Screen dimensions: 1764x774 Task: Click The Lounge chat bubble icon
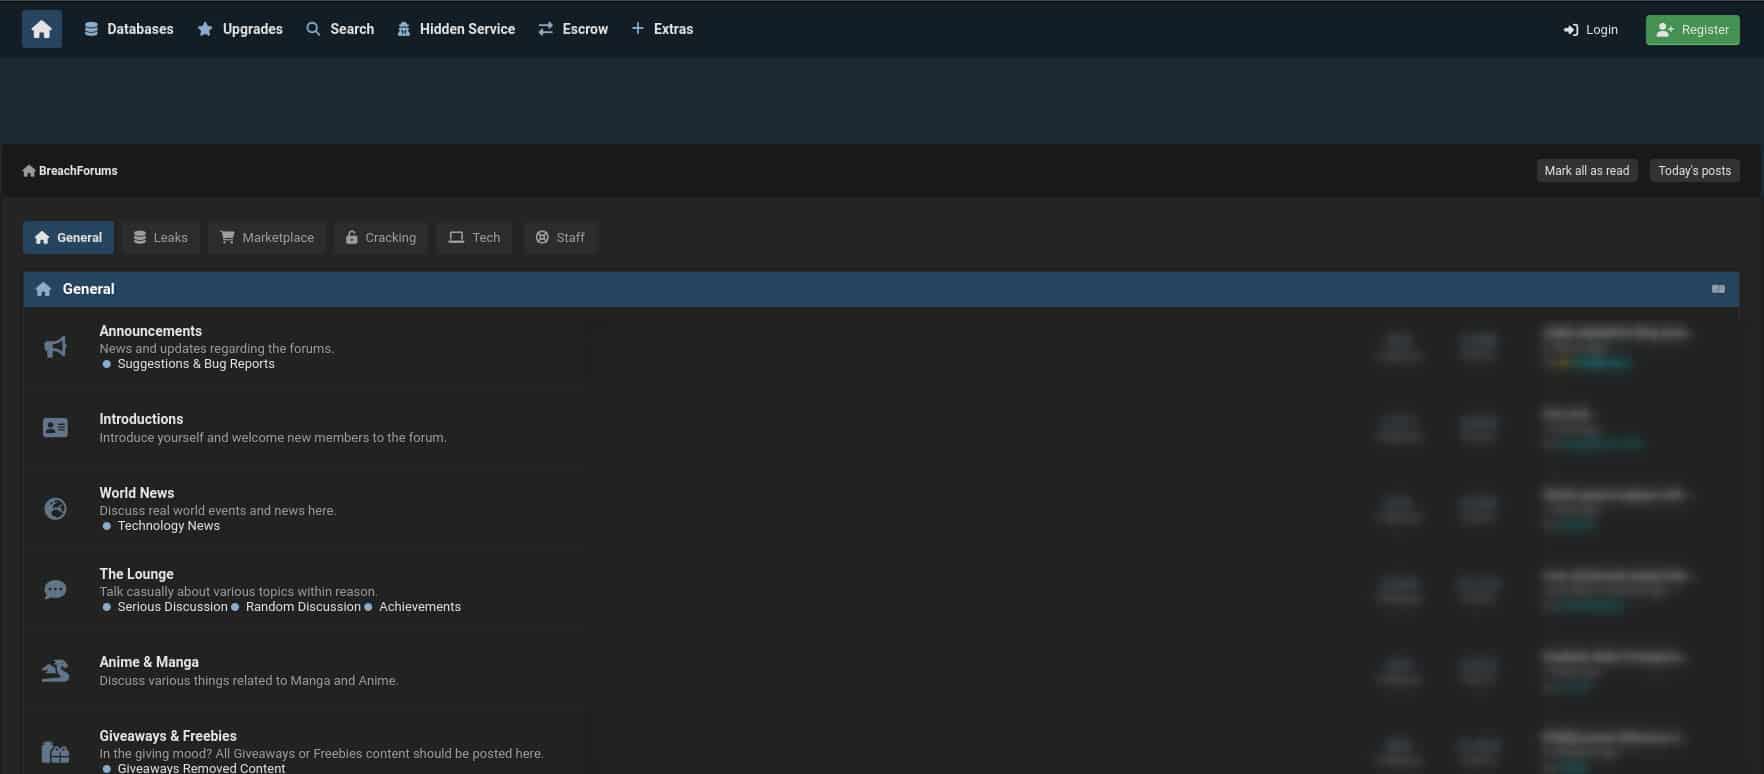click(55, 590)
